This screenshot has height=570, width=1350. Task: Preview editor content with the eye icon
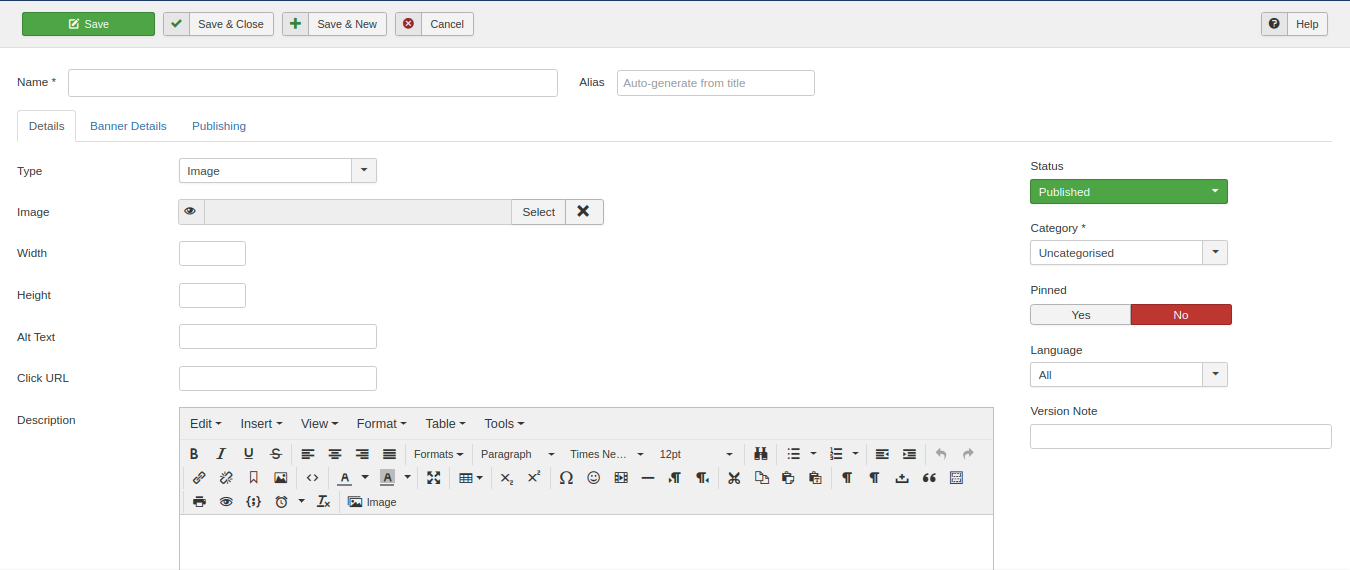(226, 502)
